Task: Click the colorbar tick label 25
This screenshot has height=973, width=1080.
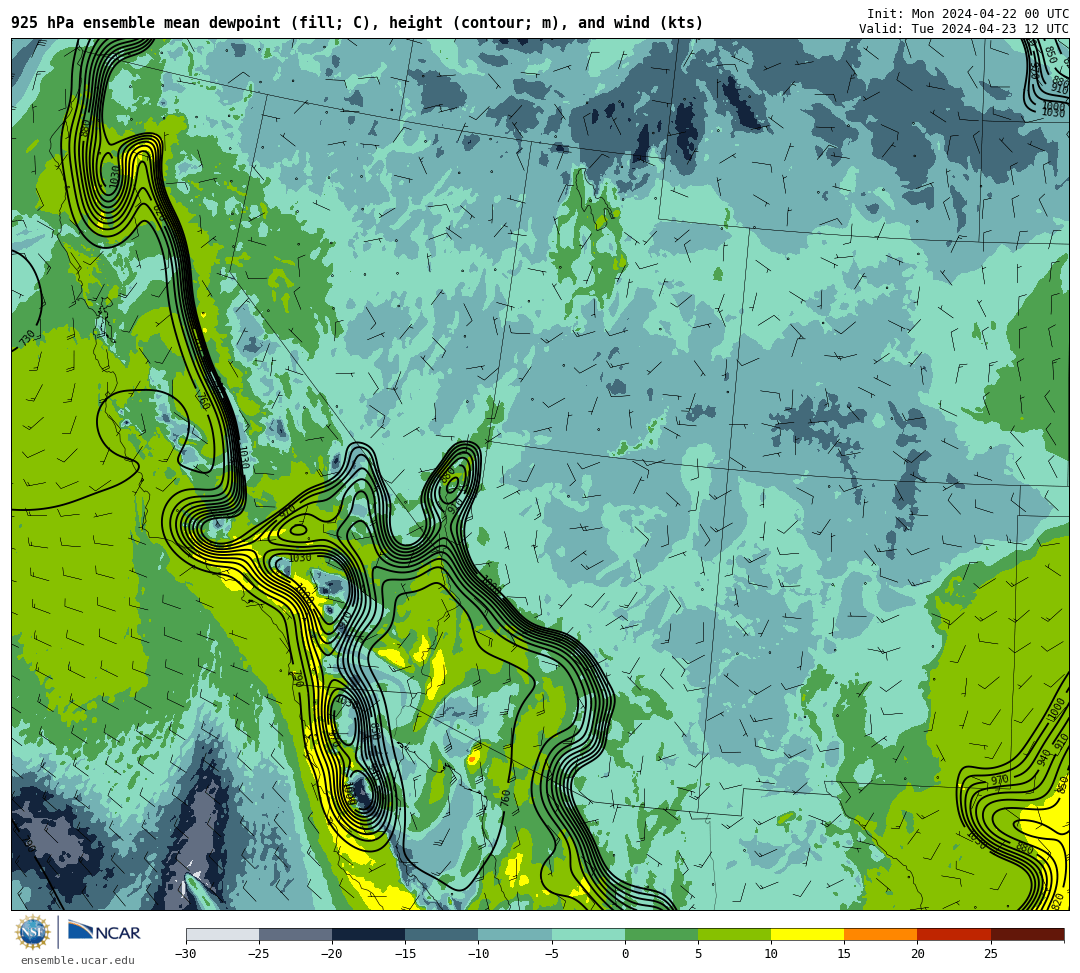Action: coord(990,954)
